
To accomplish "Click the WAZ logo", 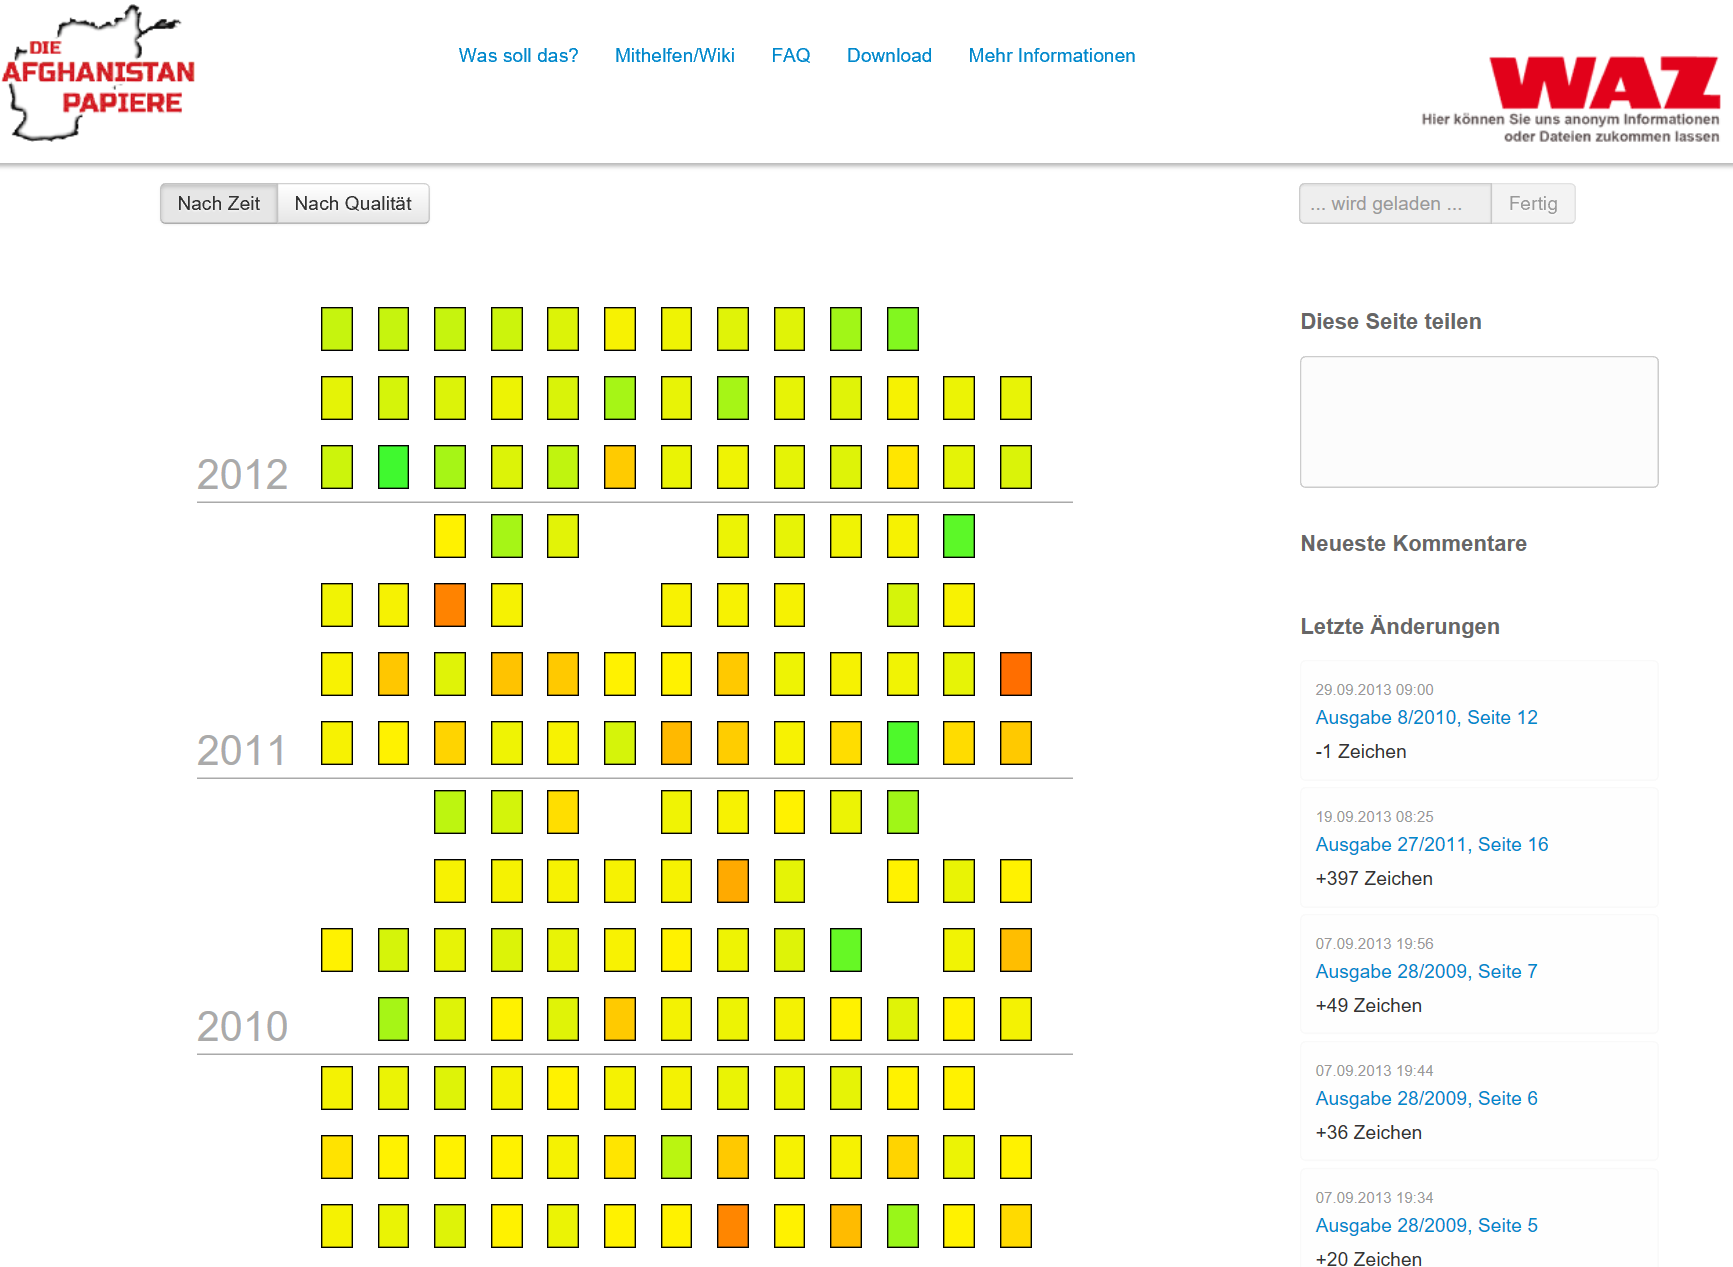I will click(1604, 82).
